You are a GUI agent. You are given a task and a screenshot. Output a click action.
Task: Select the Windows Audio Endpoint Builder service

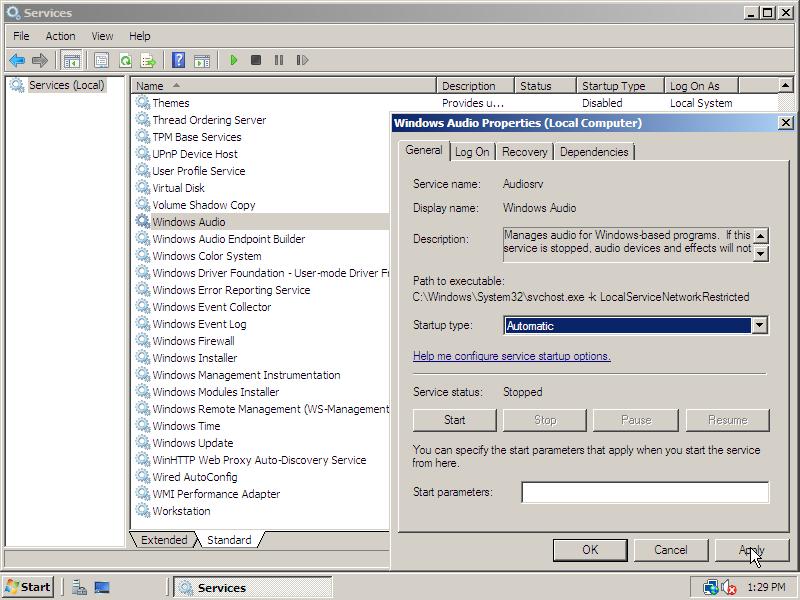[x=229, y=239]
